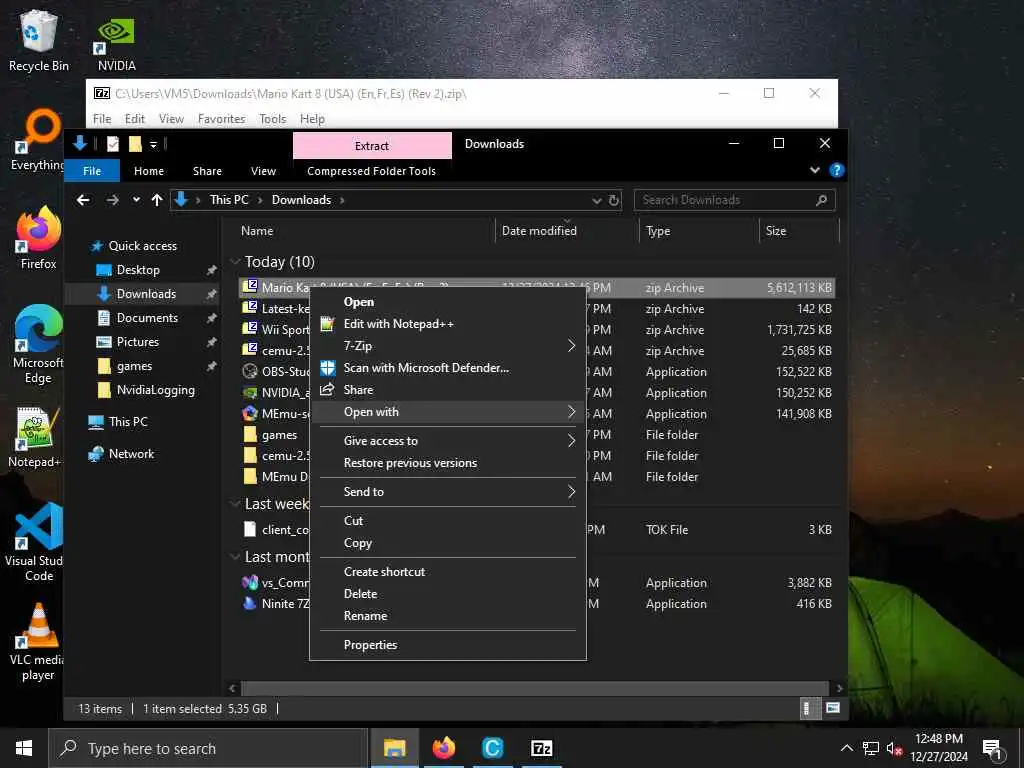
Task: Click the horizontal scrollbar track
Action: [534, 688]
